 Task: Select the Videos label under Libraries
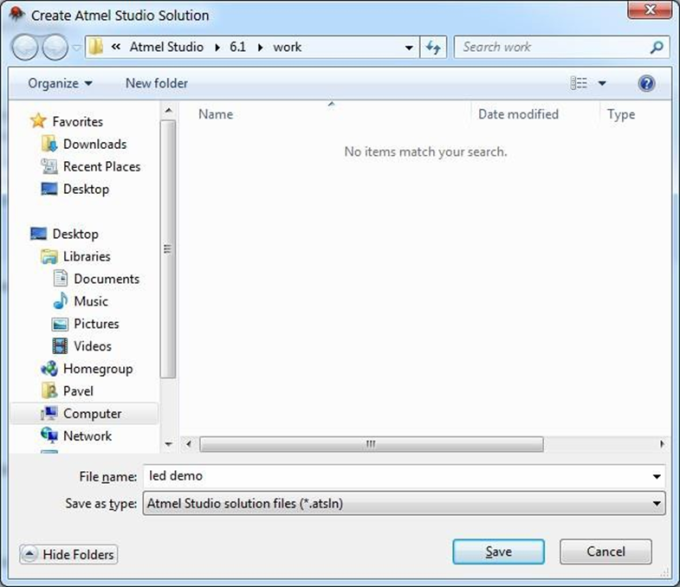click(92, 346)
